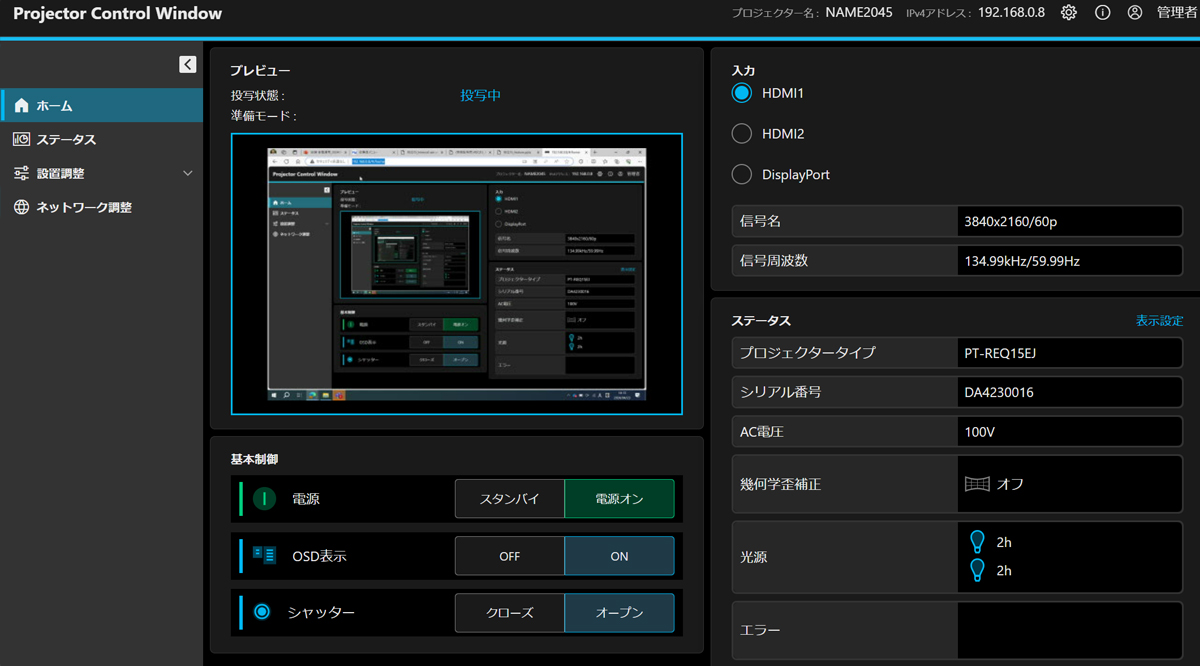
Task: Select ホーム in the sidebar
Action: coord(54,106)
